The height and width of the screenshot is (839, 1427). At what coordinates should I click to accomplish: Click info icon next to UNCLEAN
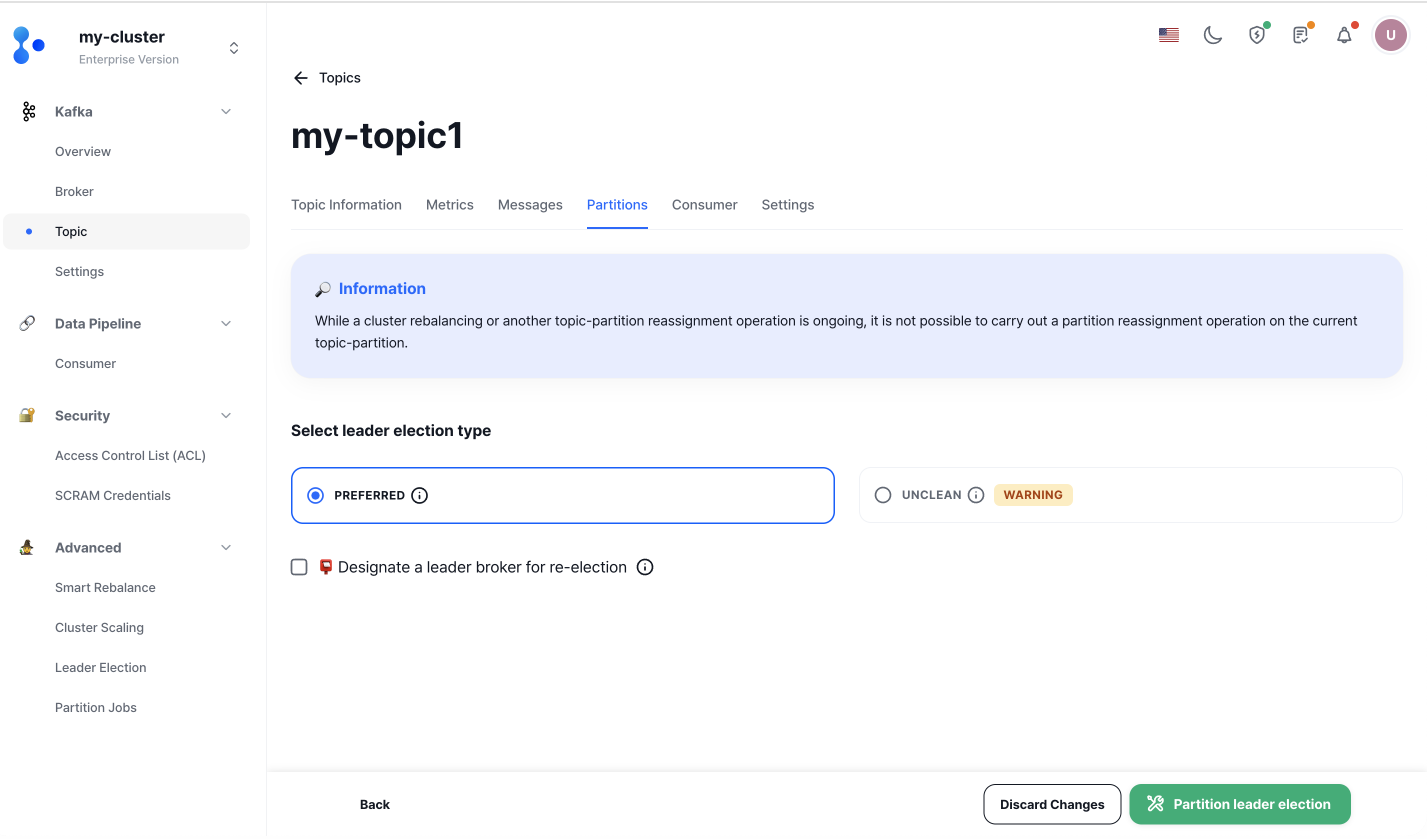click(976, 495)
